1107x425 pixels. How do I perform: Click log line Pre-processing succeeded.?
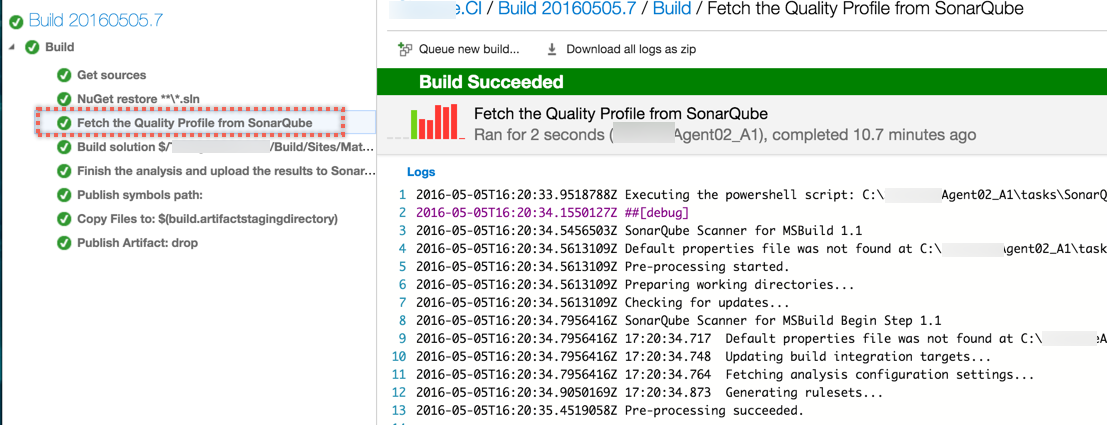coord(610,411)
